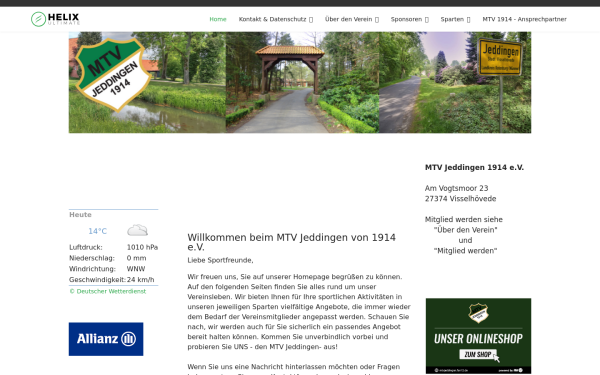
Task: Expand Kontakt & Datenschutz dropdown arrow
Action: click(311, 20)
